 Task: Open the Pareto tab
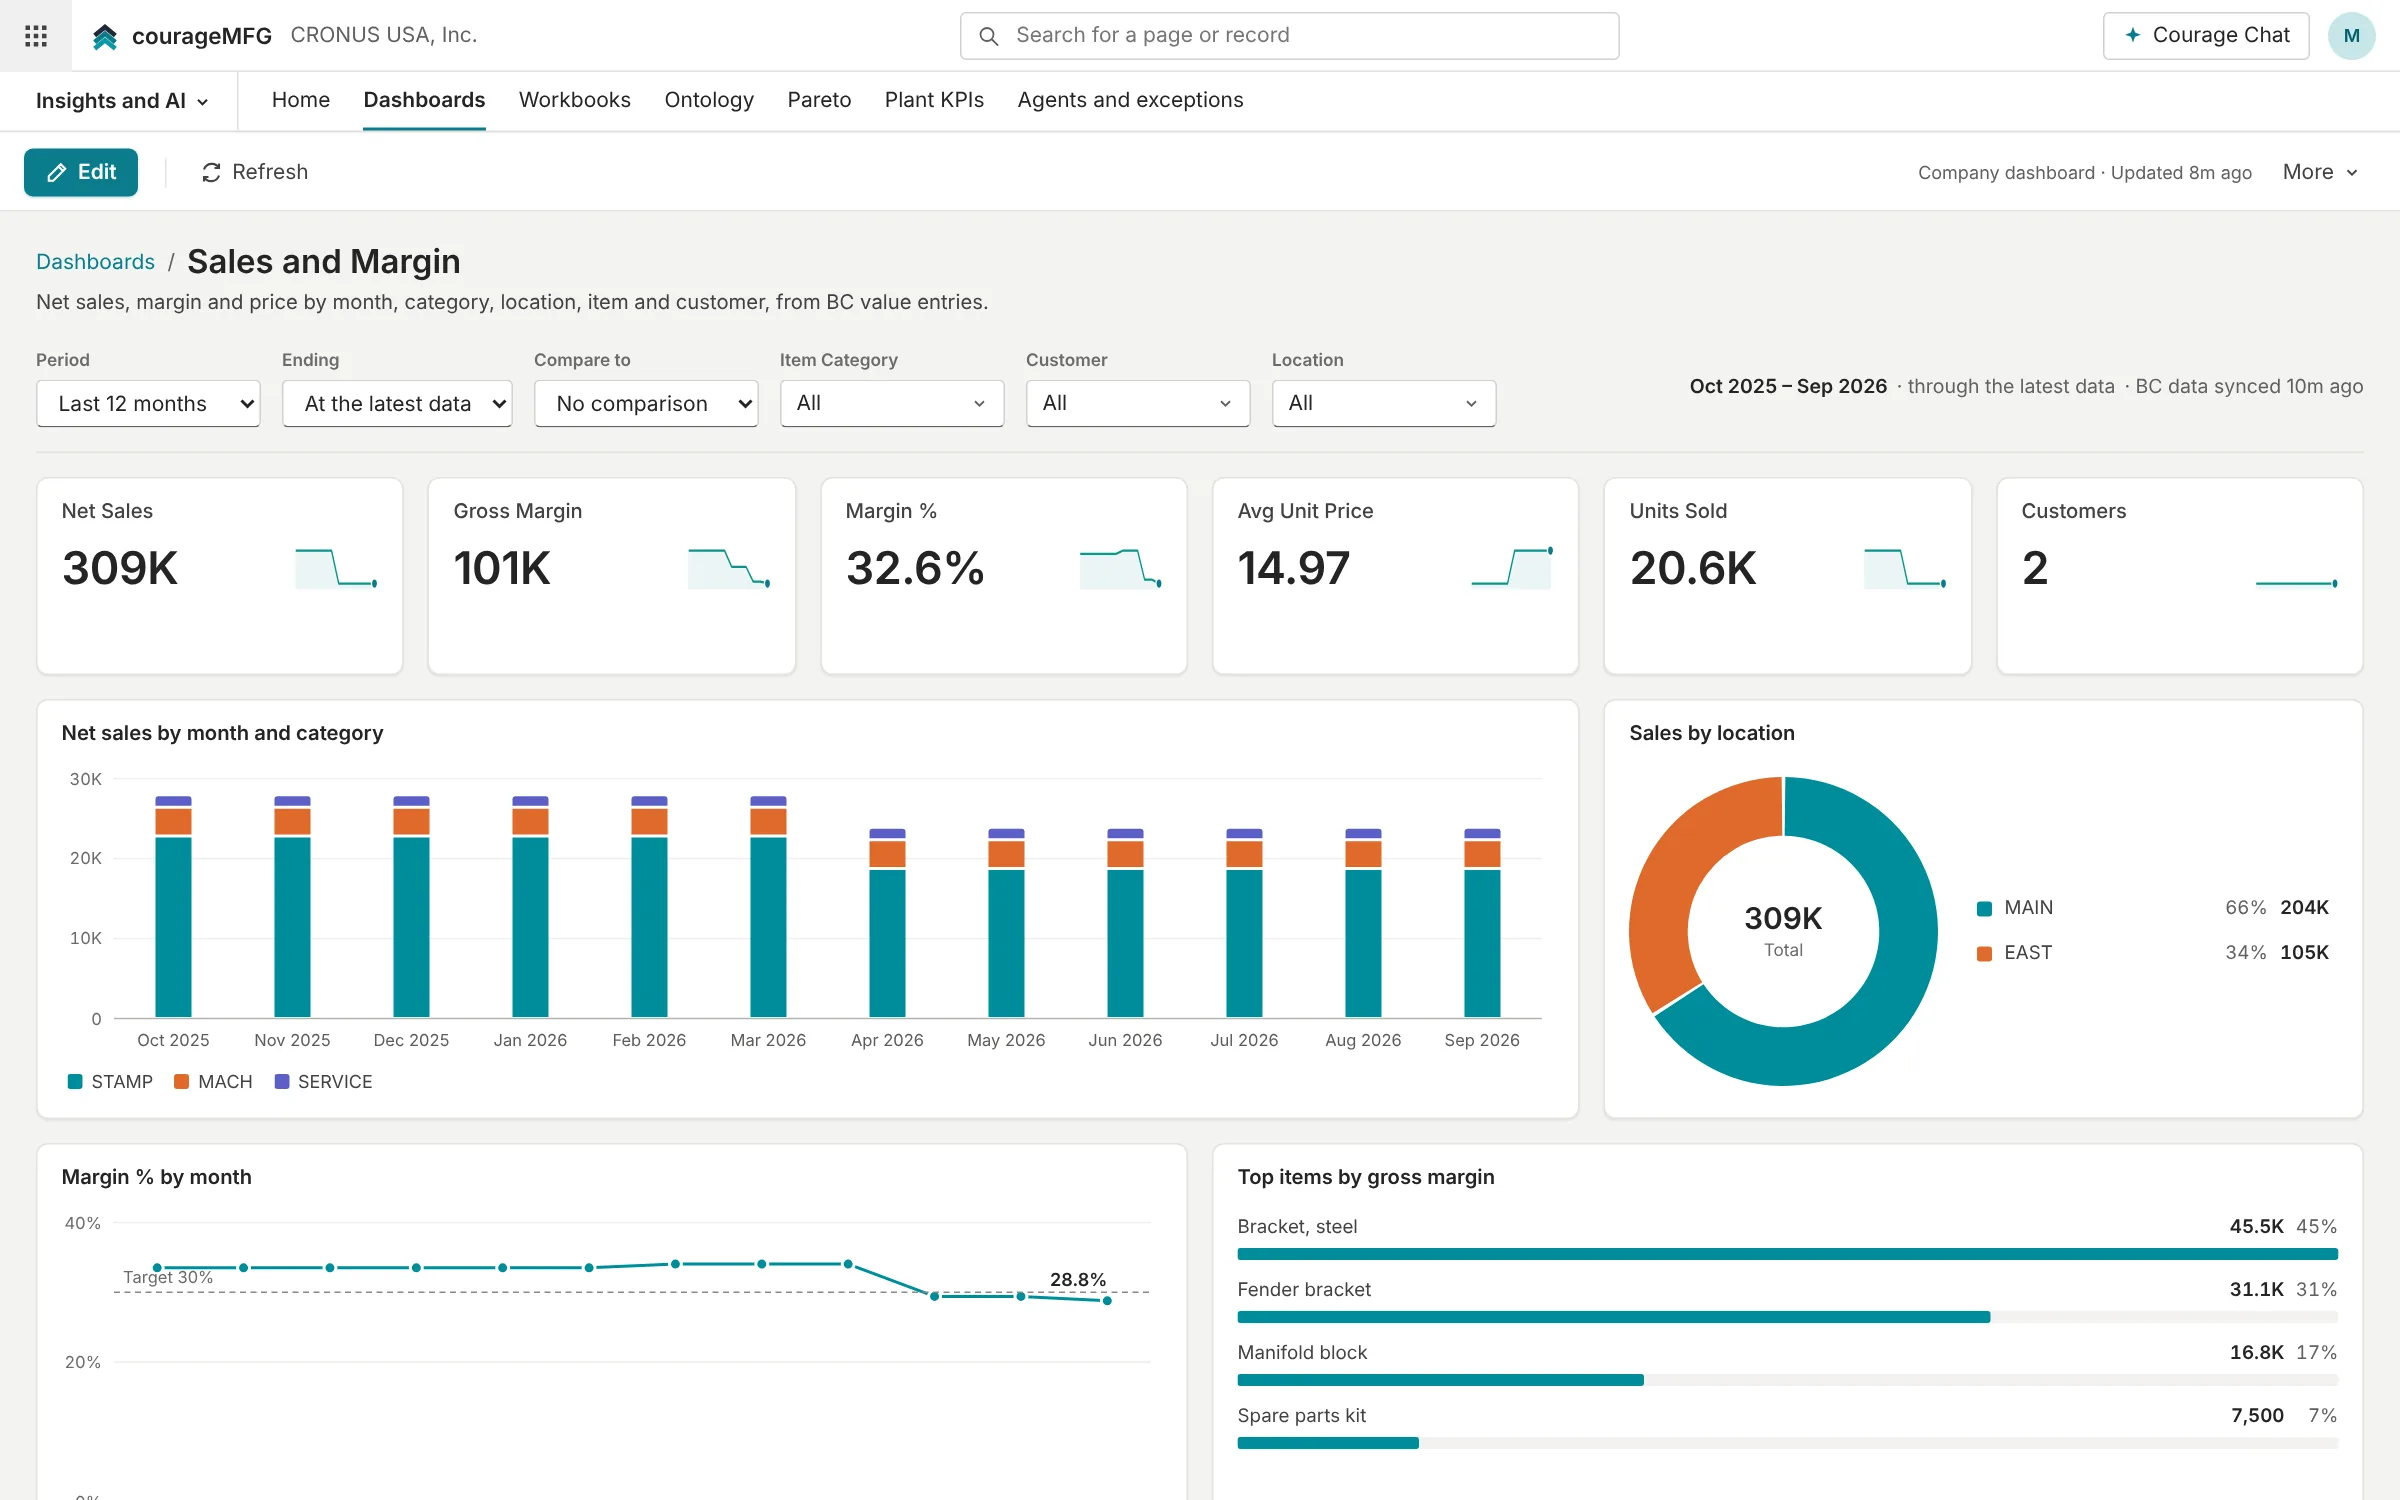(x=819, y=100)
